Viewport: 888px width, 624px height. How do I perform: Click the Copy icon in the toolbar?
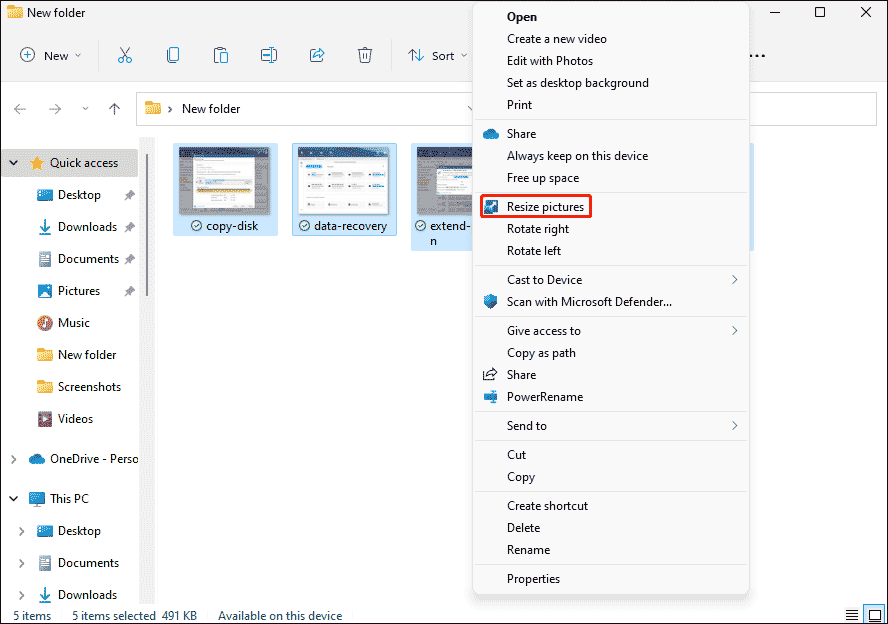point(172,55)
